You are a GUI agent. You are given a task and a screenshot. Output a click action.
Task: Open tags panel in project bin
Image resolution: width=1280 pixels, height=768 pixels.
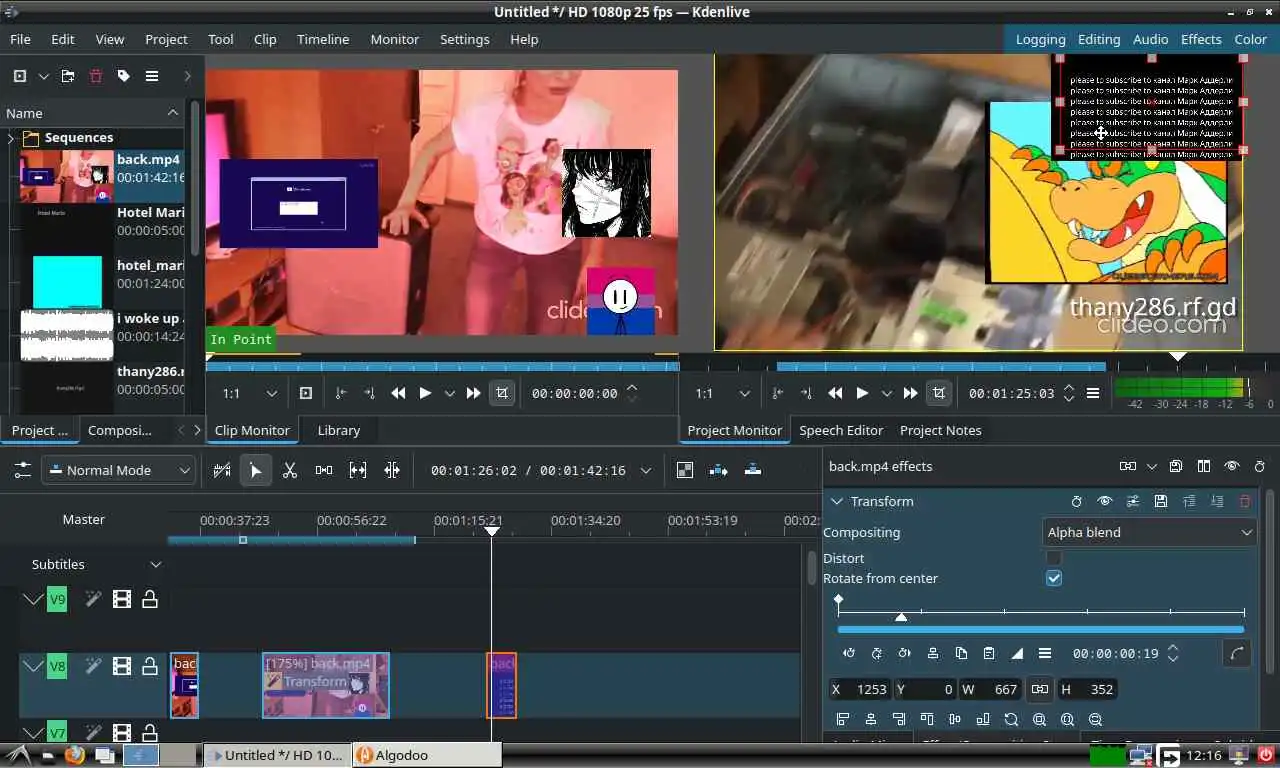(x=124, y=76)
